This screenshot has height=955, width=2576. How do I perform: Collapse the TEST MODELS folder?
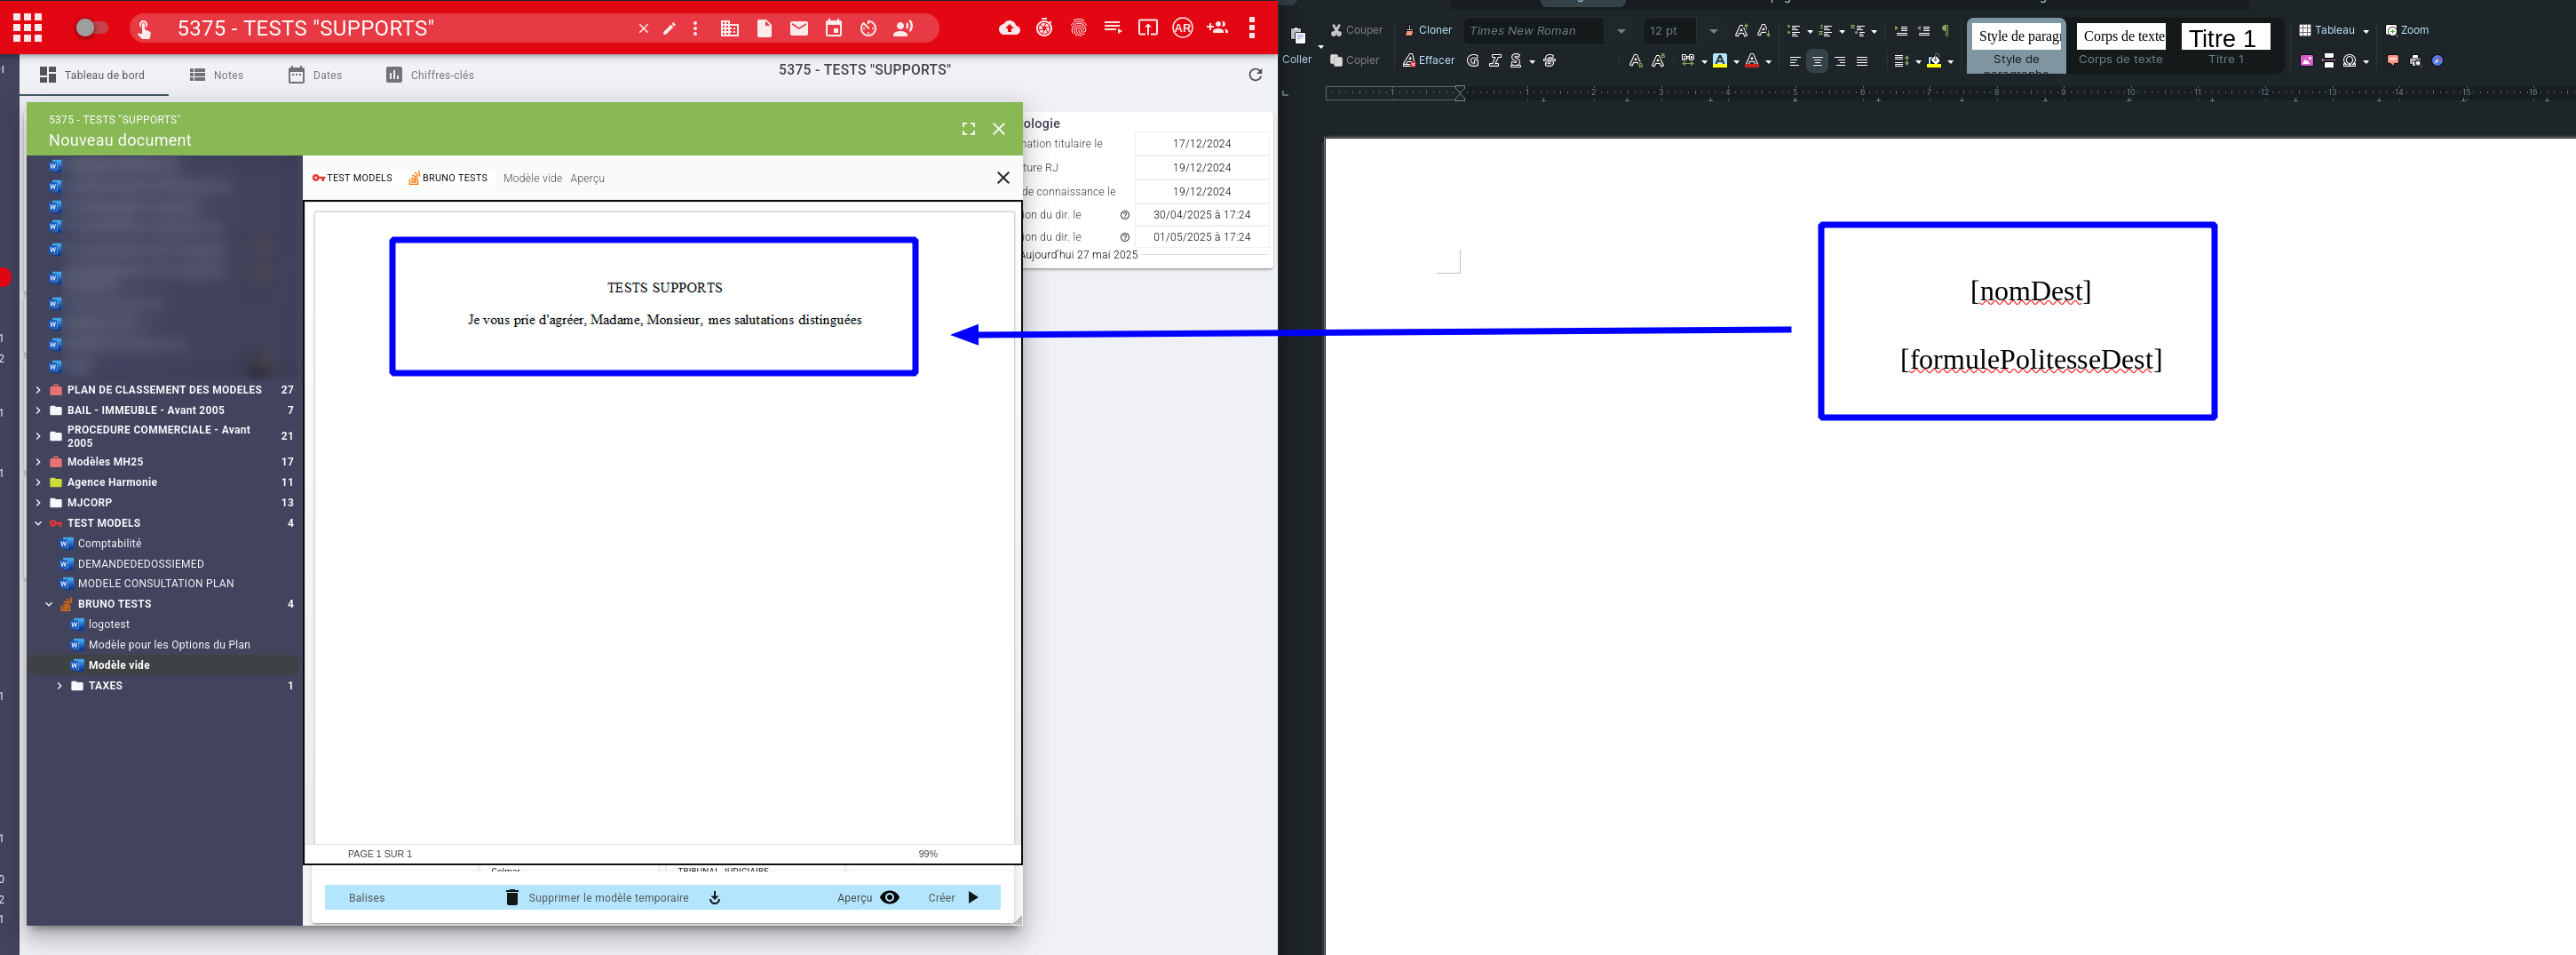38,523
